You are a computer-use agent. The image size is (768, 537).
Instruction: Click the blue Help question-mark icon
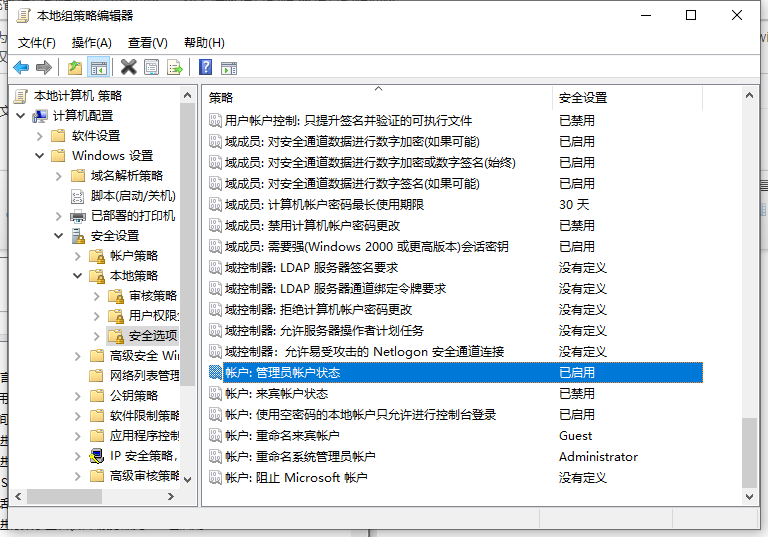coord(205,68)
